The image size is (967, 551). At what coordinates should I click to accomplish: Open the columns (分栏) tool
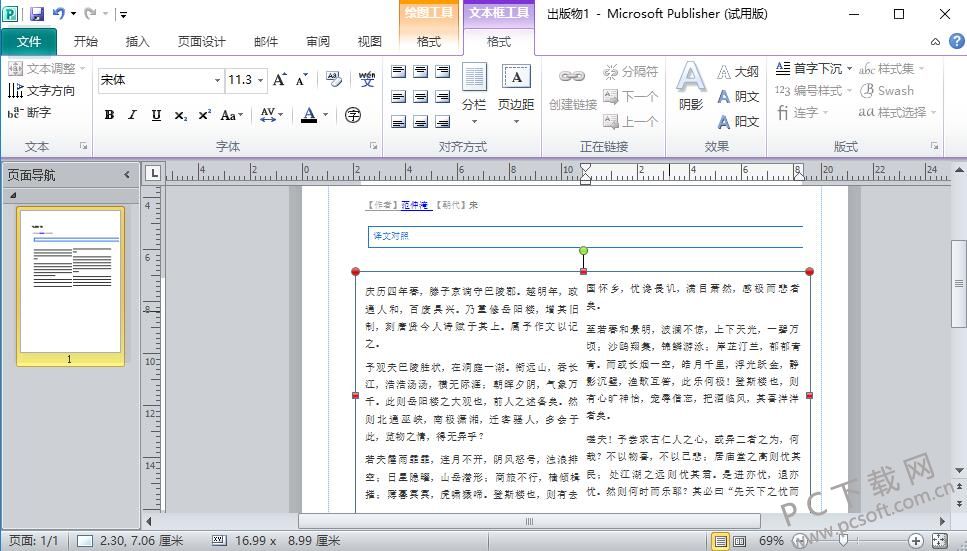474,94
